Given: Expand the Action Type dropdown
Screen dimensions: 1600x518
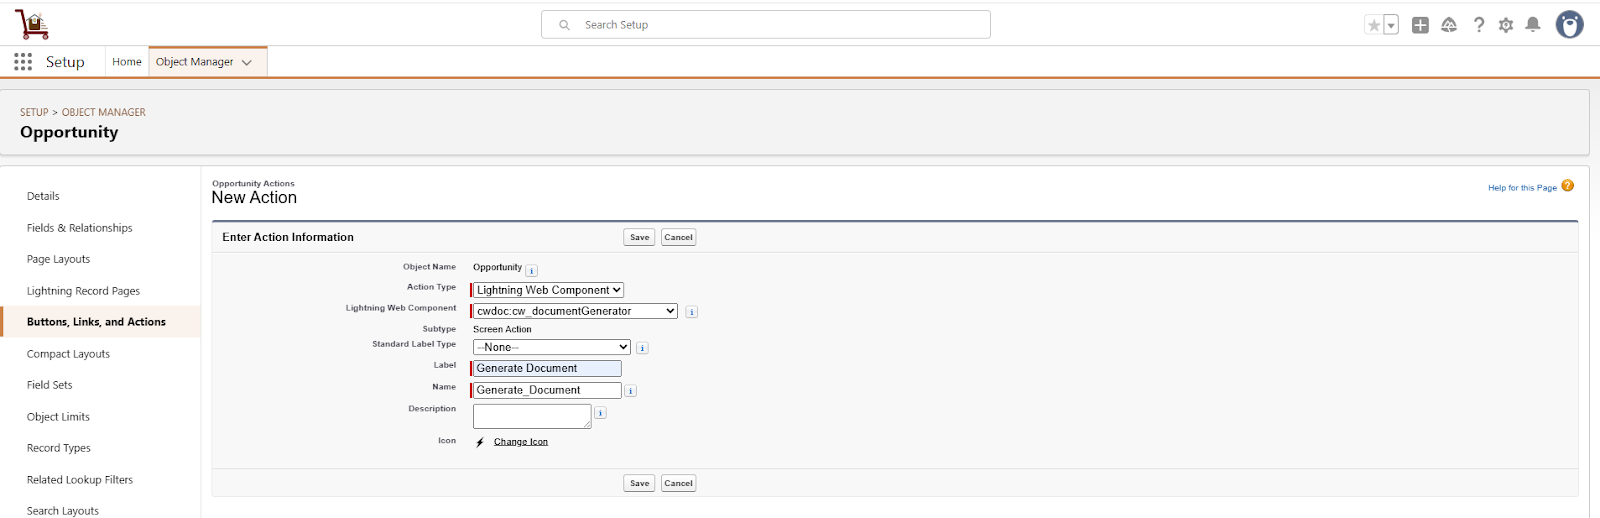Looking at the screenshot, I should (x=548, y=290).
